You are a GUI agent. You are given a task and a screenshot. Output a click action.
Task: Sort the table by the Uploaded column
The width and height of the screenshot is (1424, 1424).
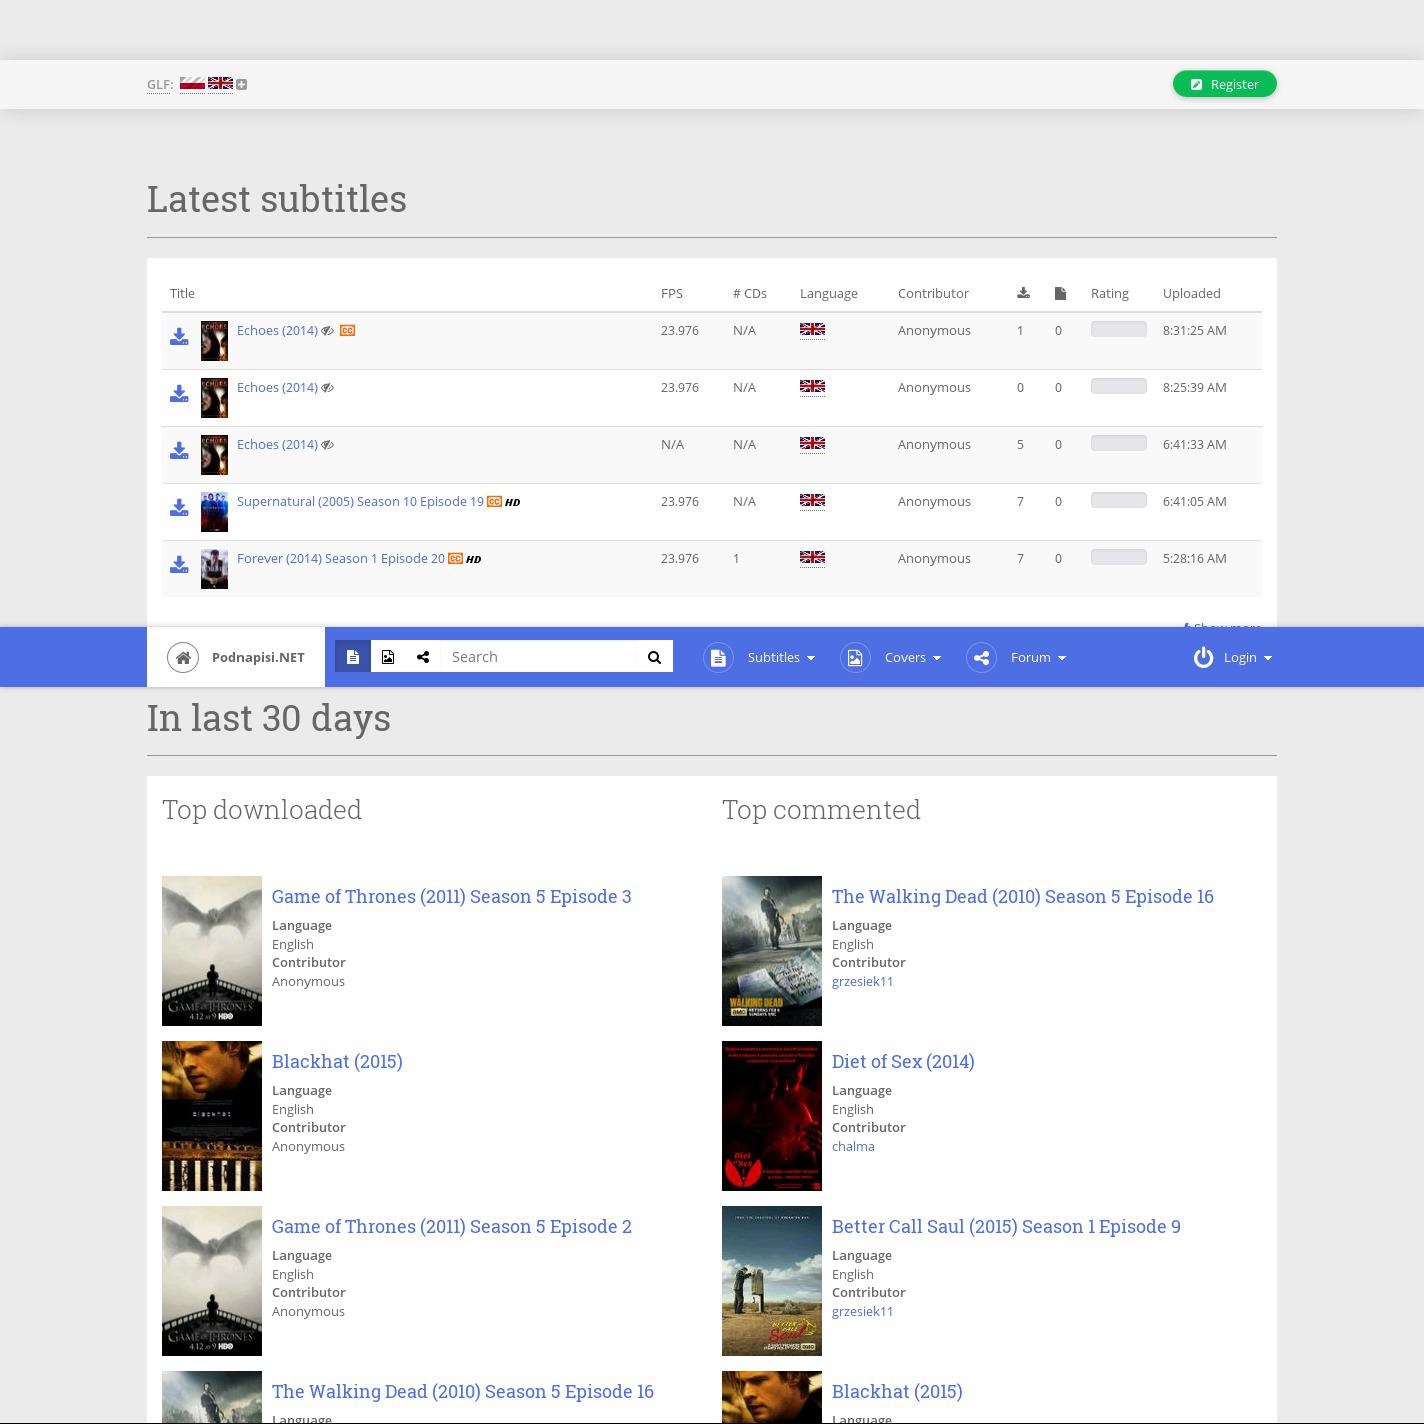click(x=1191, y=293)
